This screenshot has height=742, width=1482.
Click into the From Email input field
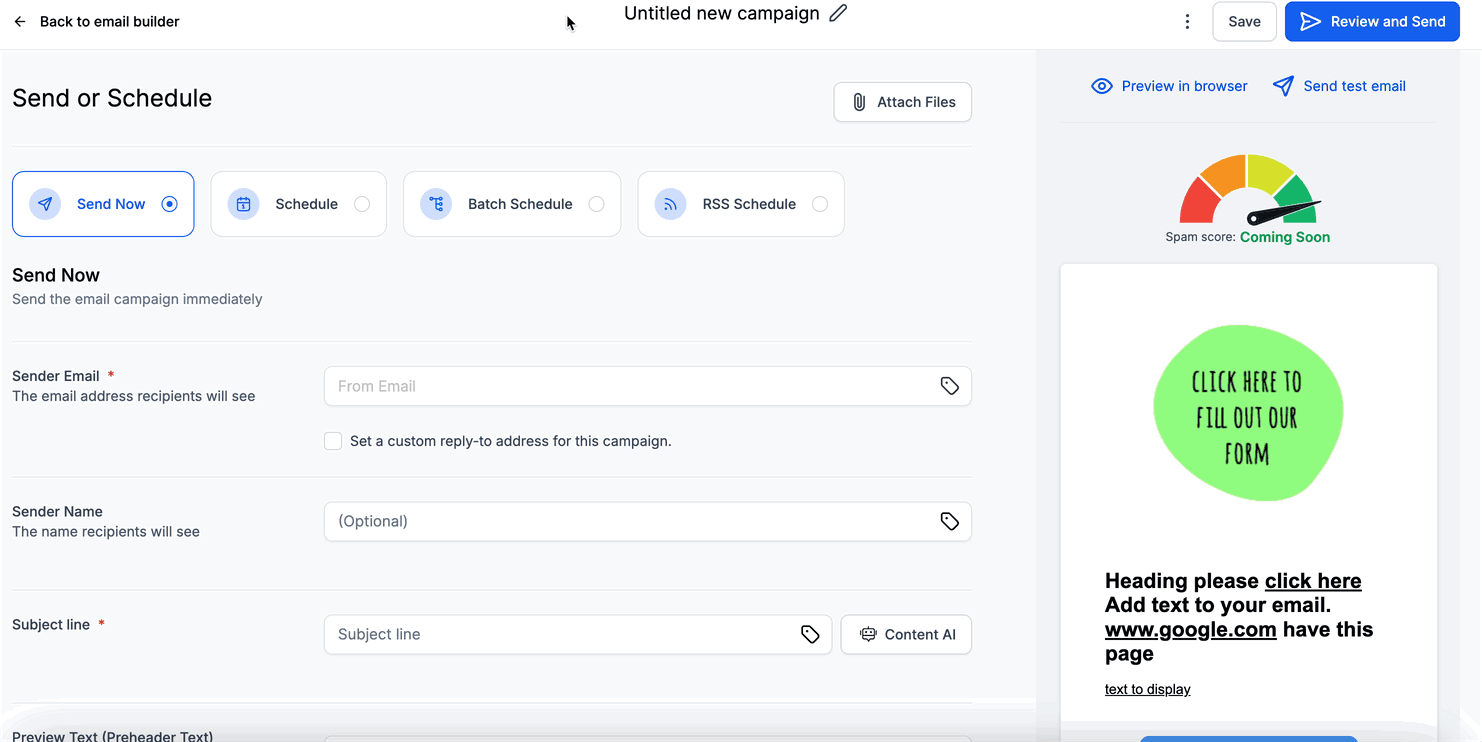(630, 386)
